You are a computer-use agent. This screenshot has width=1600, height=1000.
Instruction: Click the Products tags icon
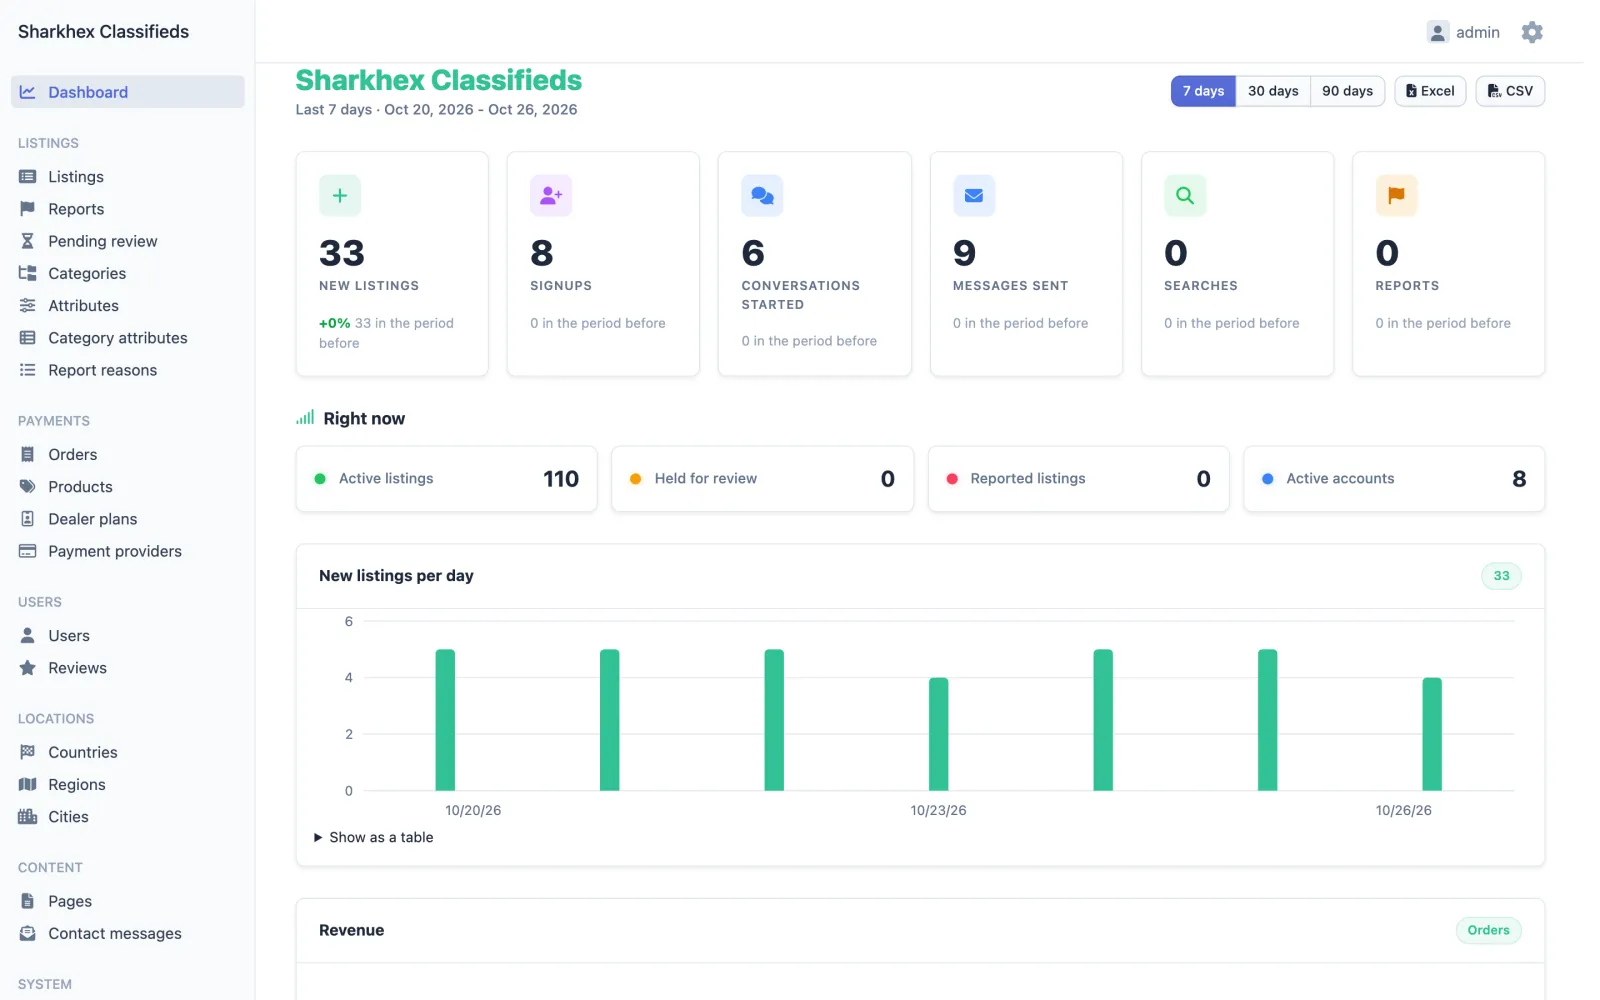click(x=28, y=487)
